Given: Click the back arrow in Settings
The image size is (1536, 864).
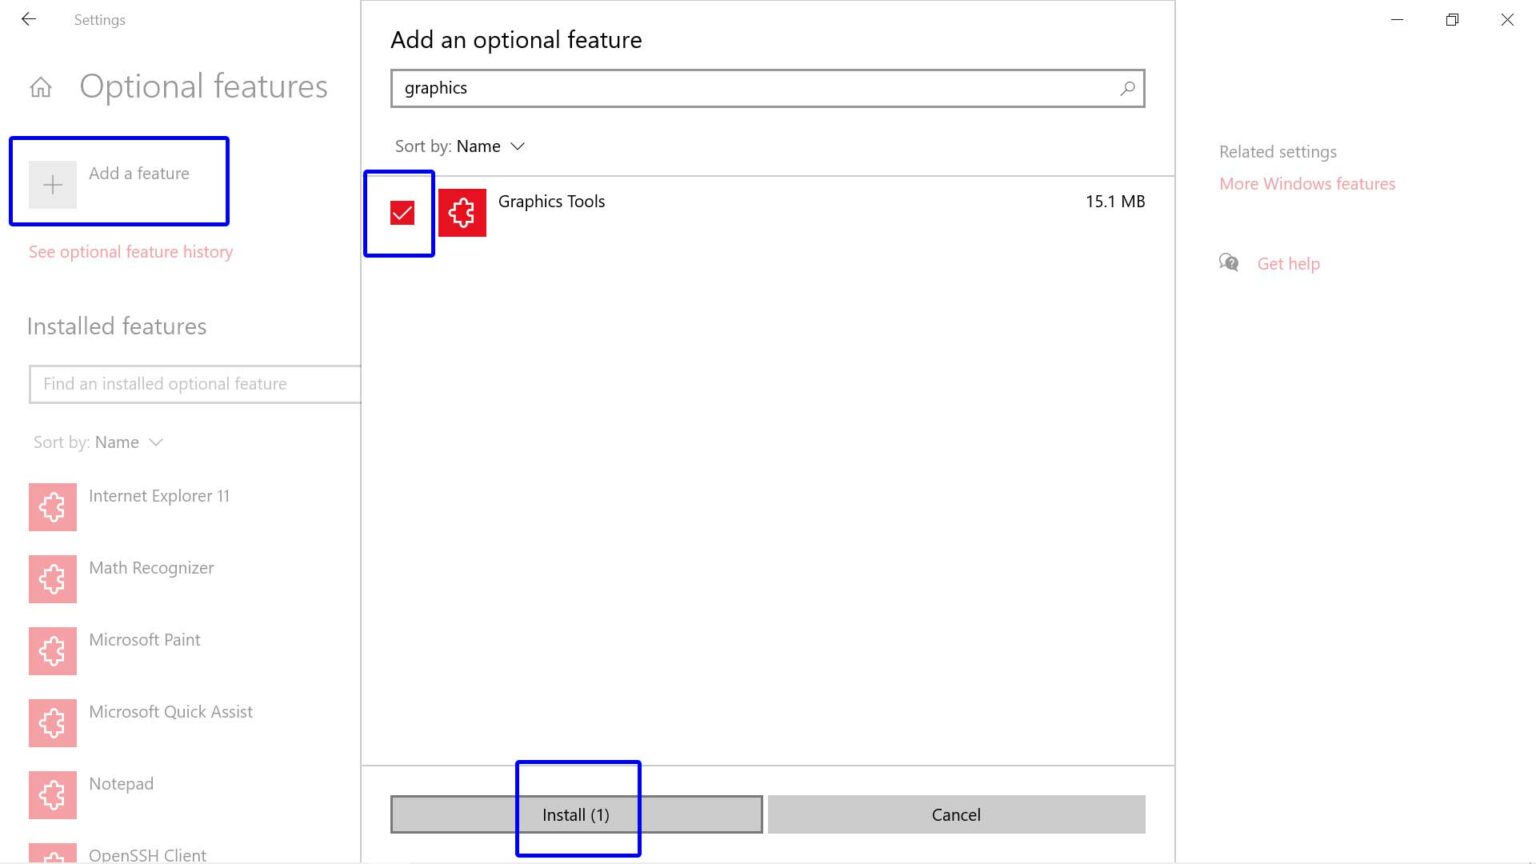Looking at the screenshot, I should [29, 19].
